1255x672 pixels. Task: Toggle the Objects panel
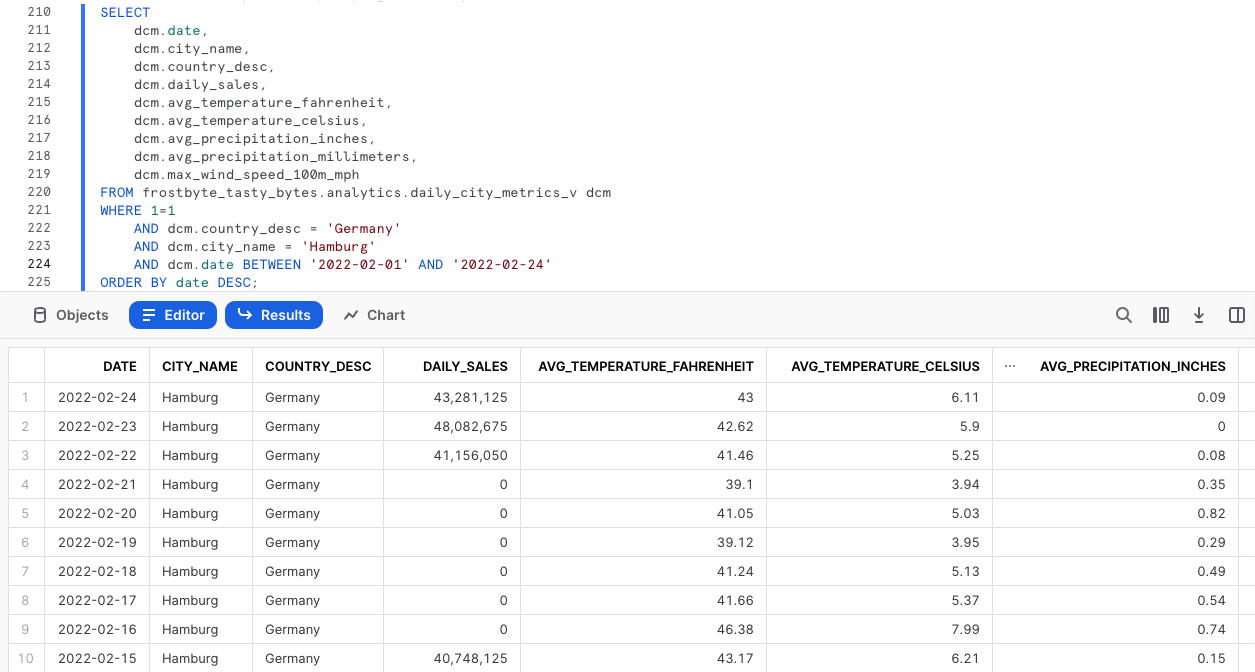click(70, 315)
